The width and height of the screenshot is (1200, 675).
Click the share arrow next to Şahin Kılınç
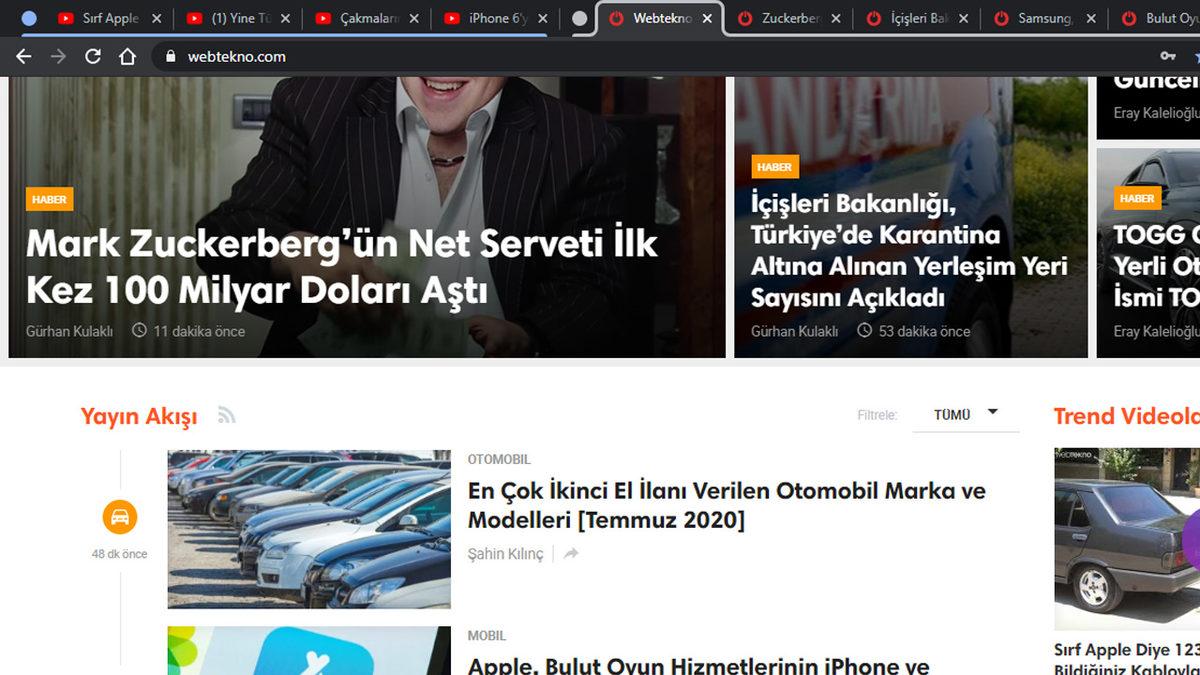pyautogui.click(x=571, y=552)
